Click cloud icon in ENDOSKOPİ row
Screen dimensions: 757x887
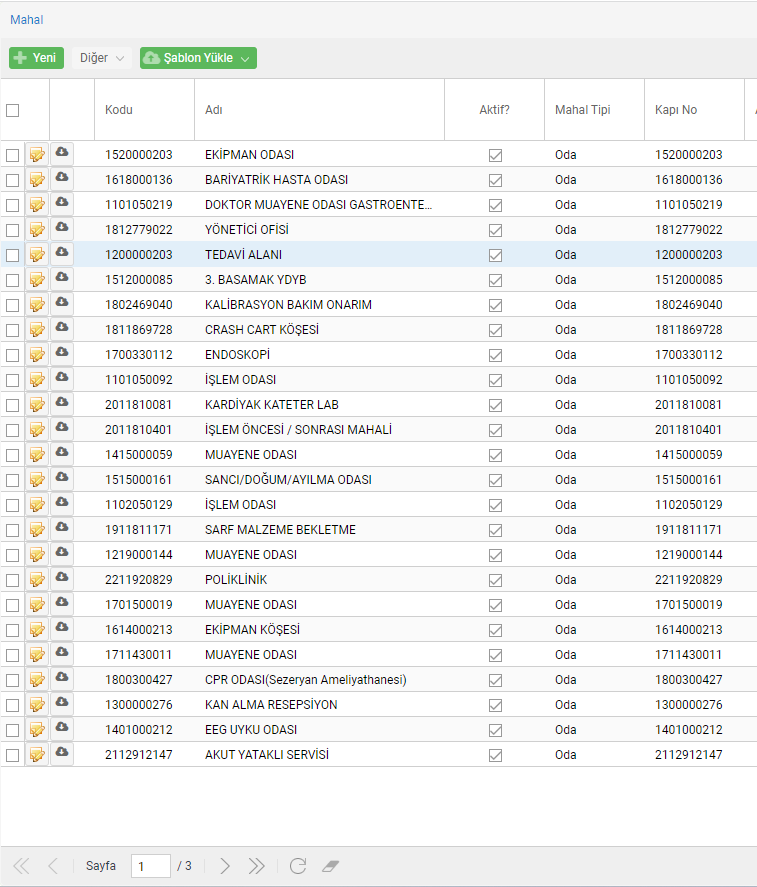(62, 352)
